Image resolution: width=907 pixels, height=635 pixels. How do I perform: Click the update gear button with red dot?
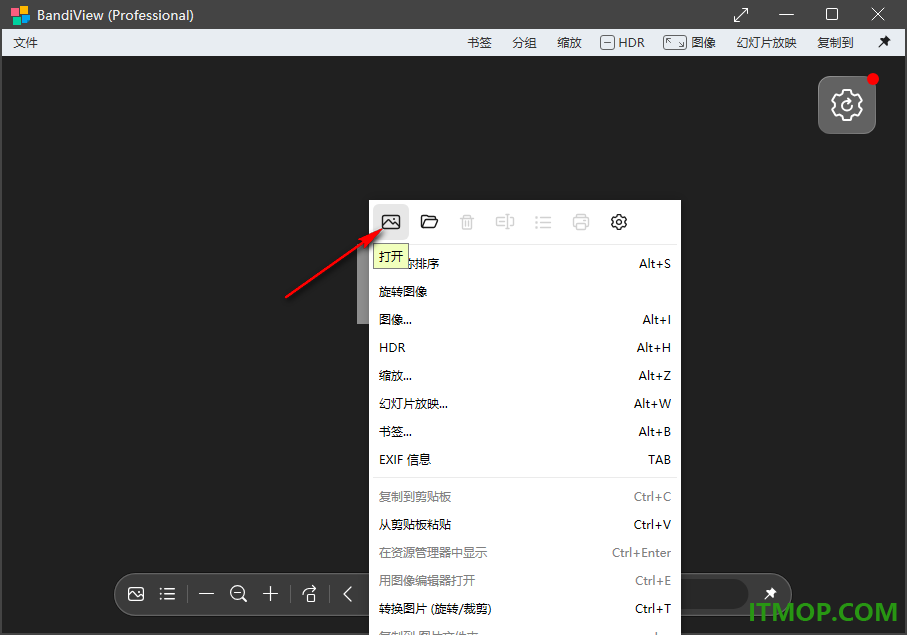pyautogui.click(x=847, y=105)
